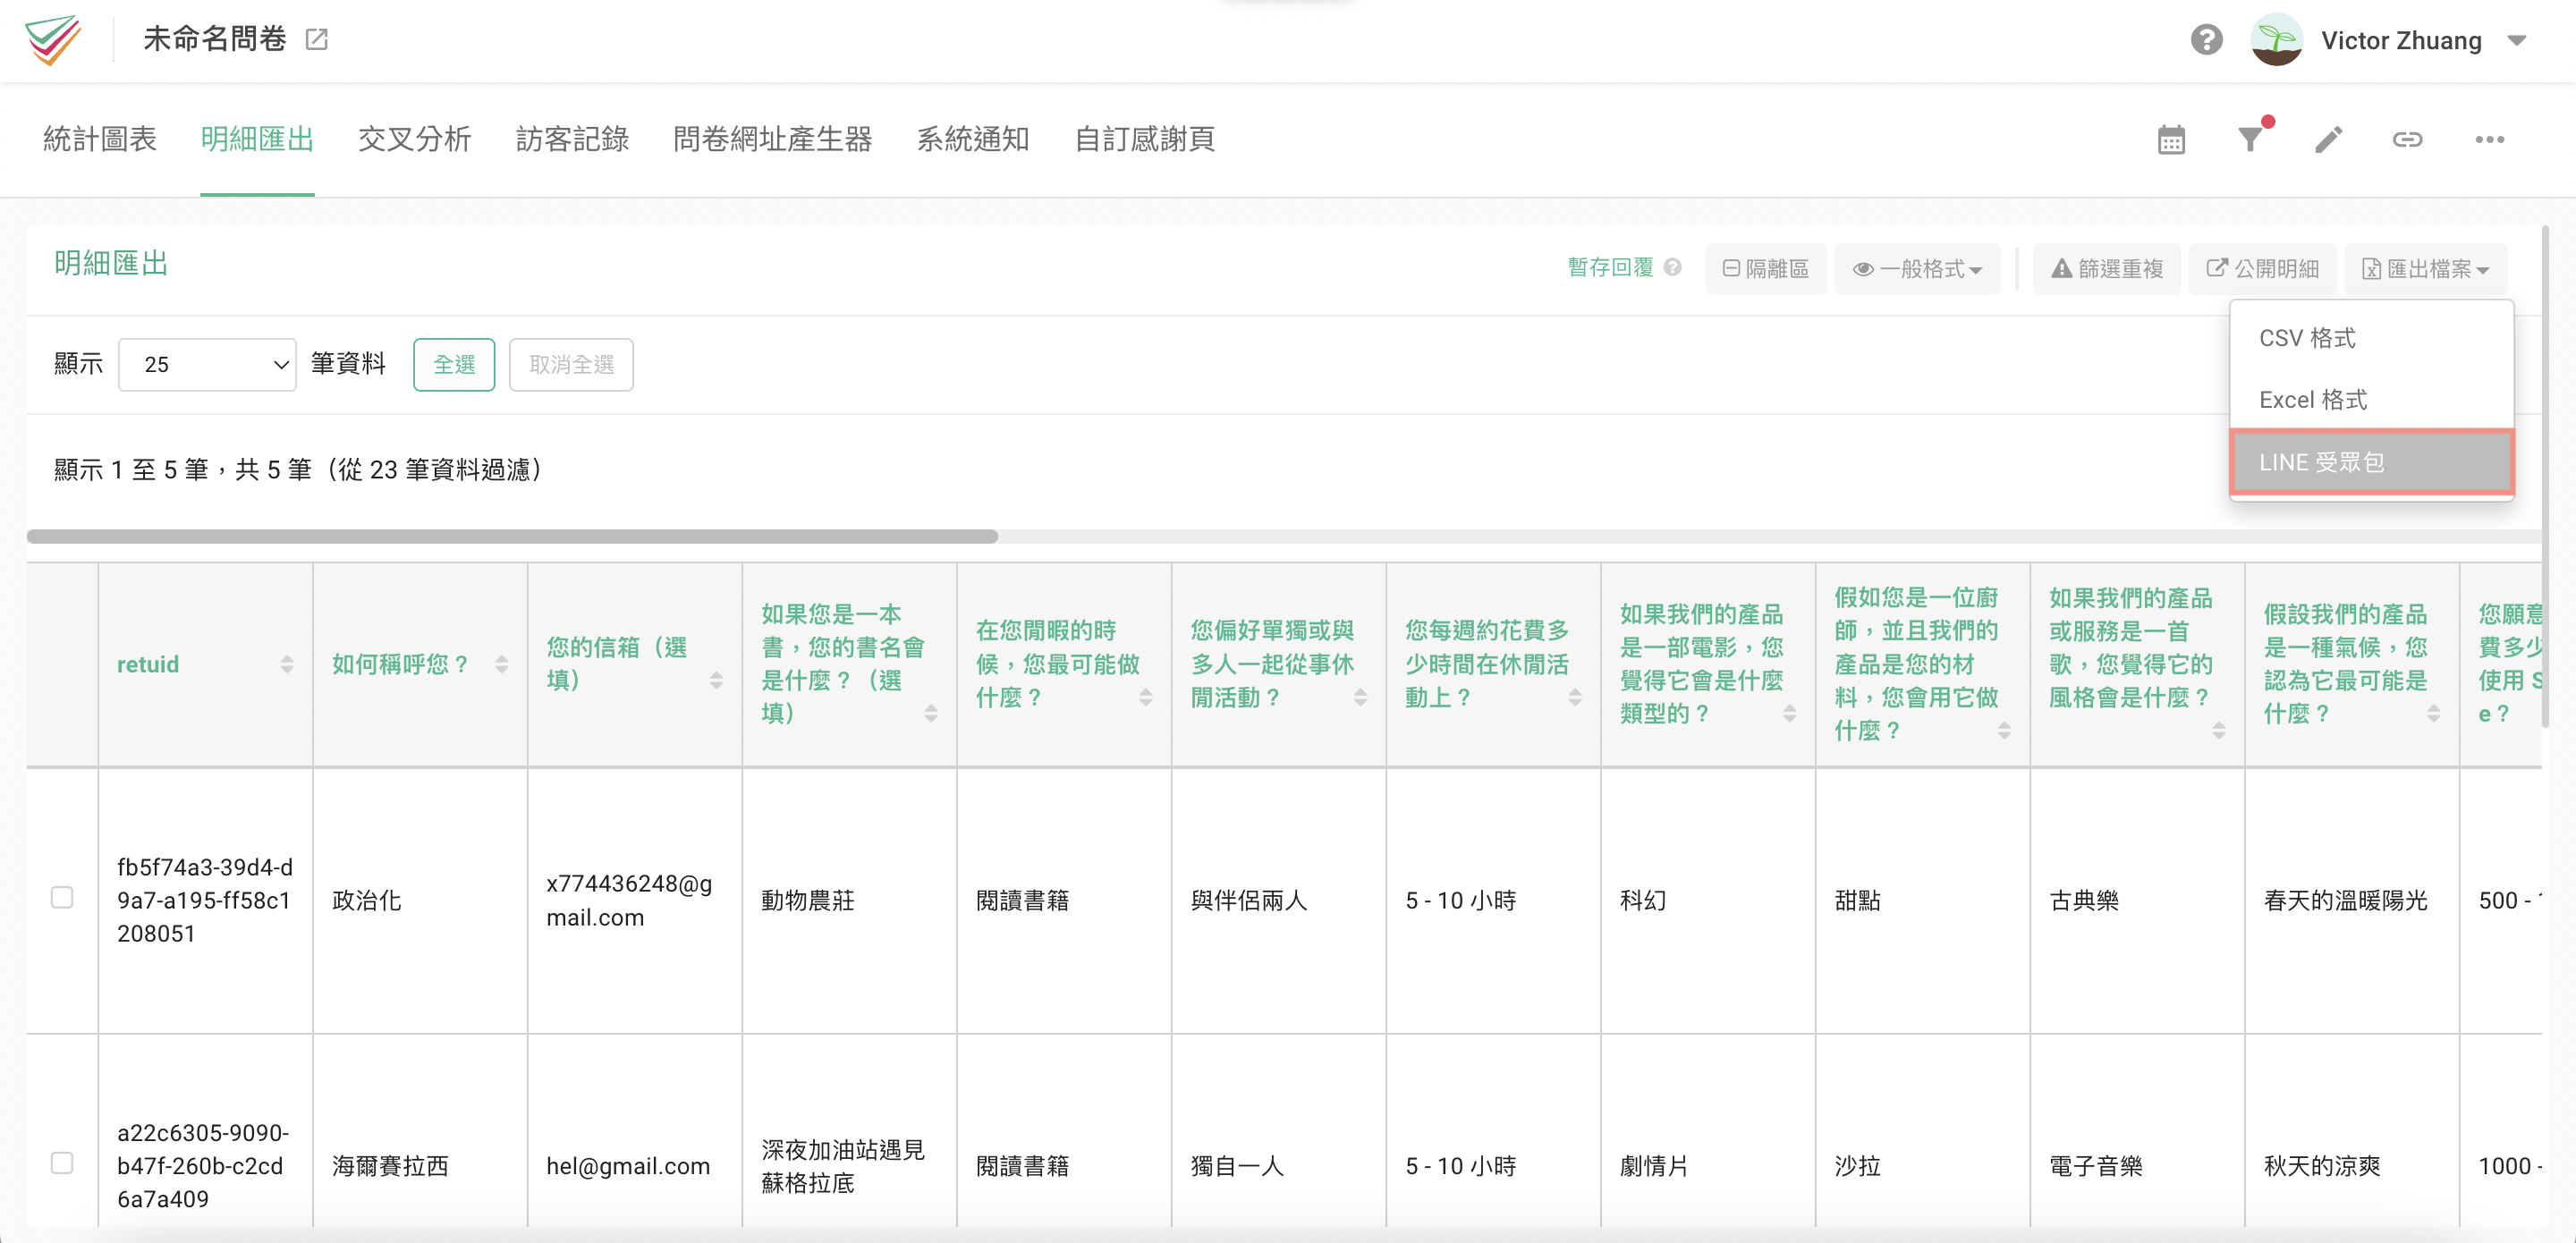This screenshot has height=1243, width=2576.
Task: Switch to the 統計圖表 tab
Action: coord(100,139)
